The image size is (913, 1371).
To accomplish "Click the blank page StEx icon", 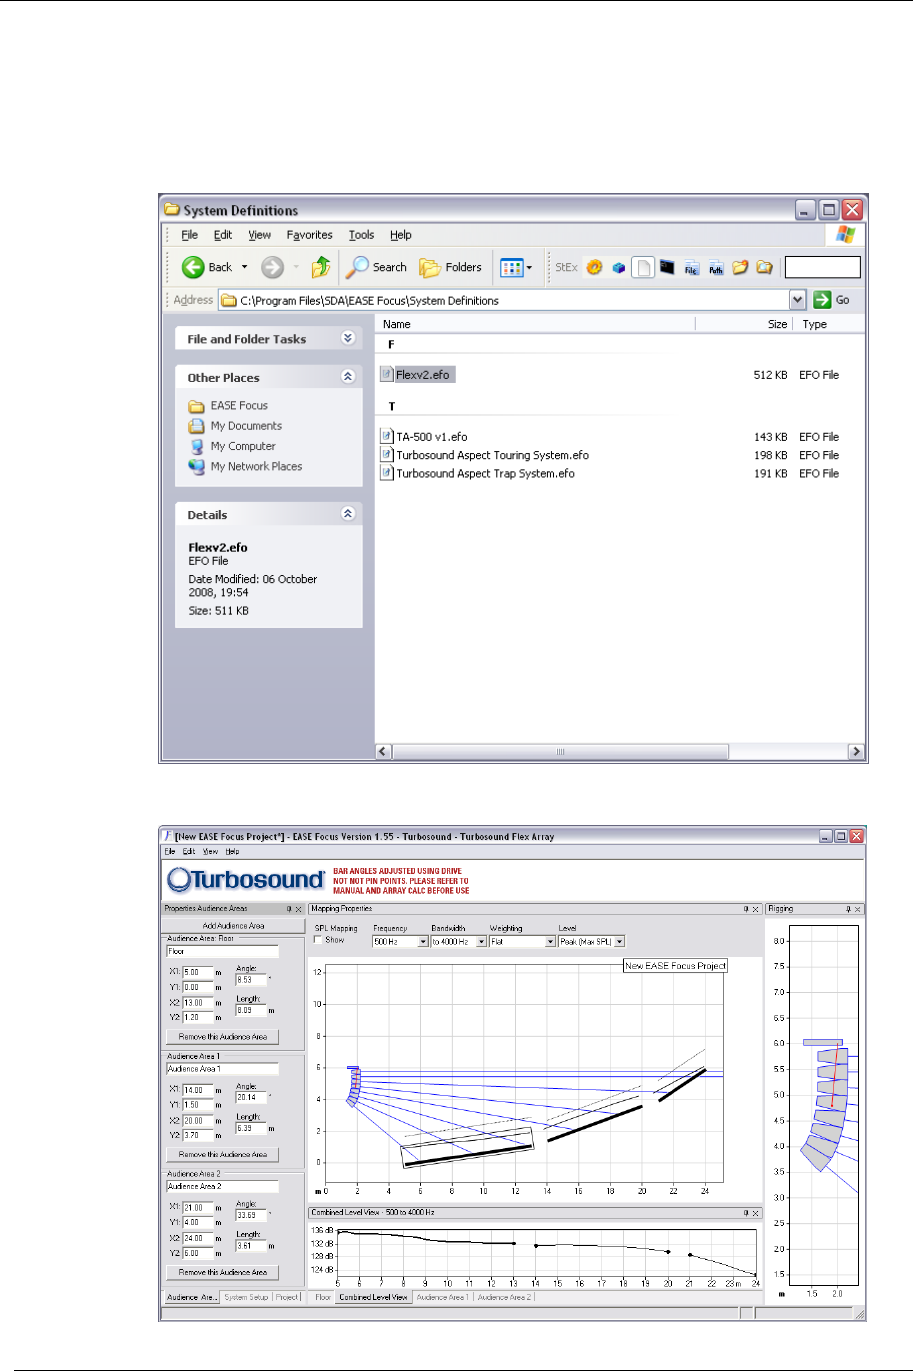I will coord(643,267).
